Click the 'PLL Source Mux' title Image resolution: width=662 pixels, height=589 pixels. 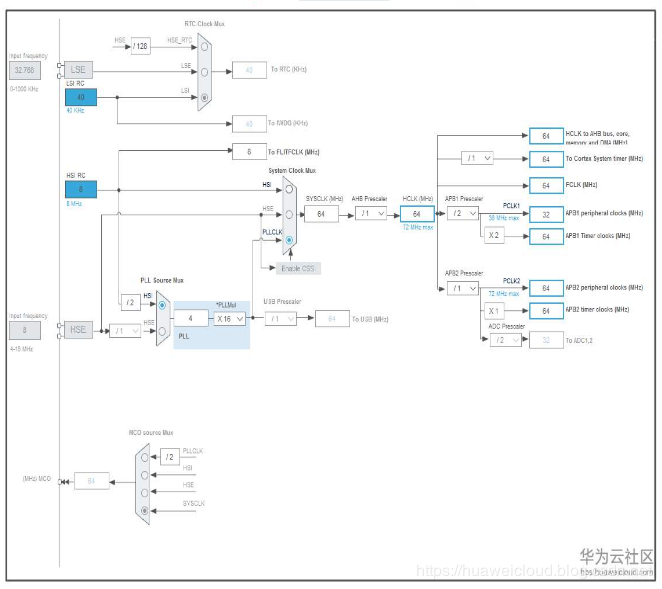pos(162,280)
